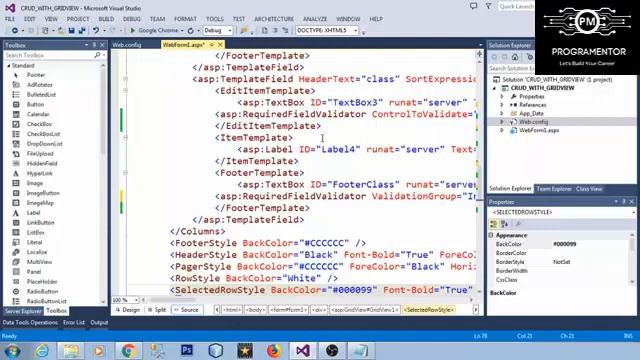Expand the App_Data folder node
This screenshot has height=360, width=640.
(502, 113)
